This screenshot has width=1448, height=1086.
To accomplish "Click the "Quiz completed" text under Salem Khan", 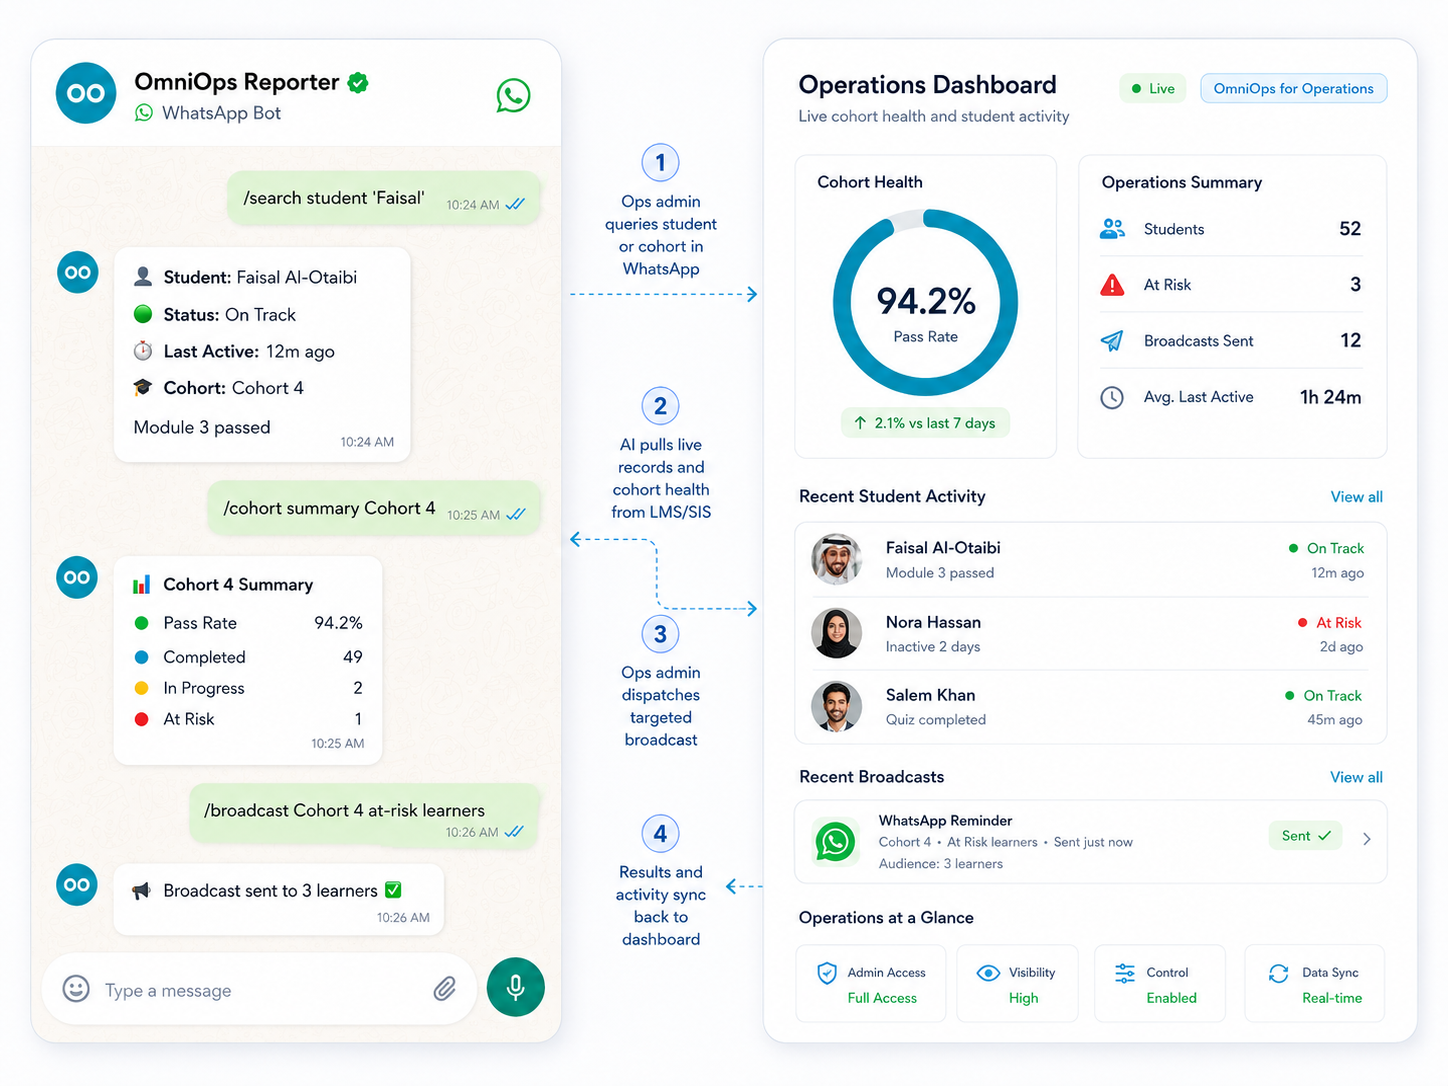I will click(x=935, y=720).
